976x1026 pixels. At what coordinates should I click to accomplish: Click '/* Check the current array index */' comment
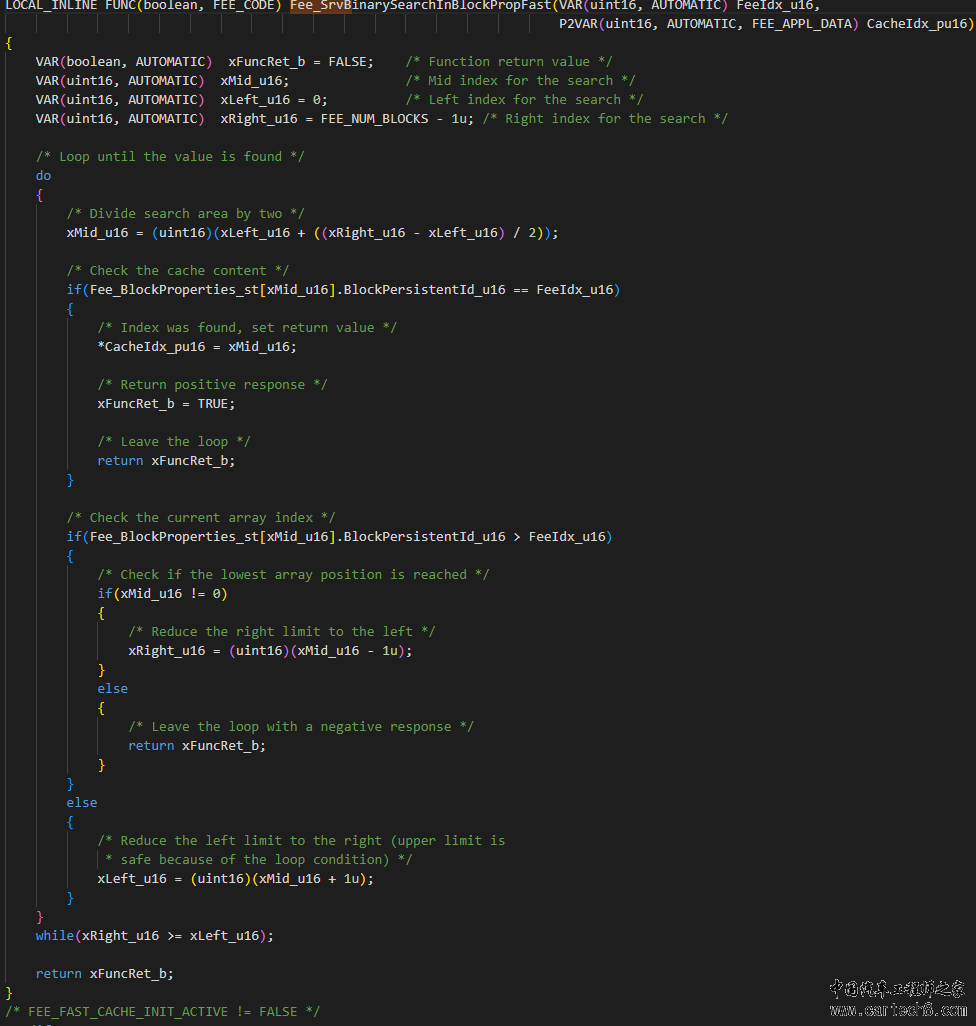[x=201, y=517]
